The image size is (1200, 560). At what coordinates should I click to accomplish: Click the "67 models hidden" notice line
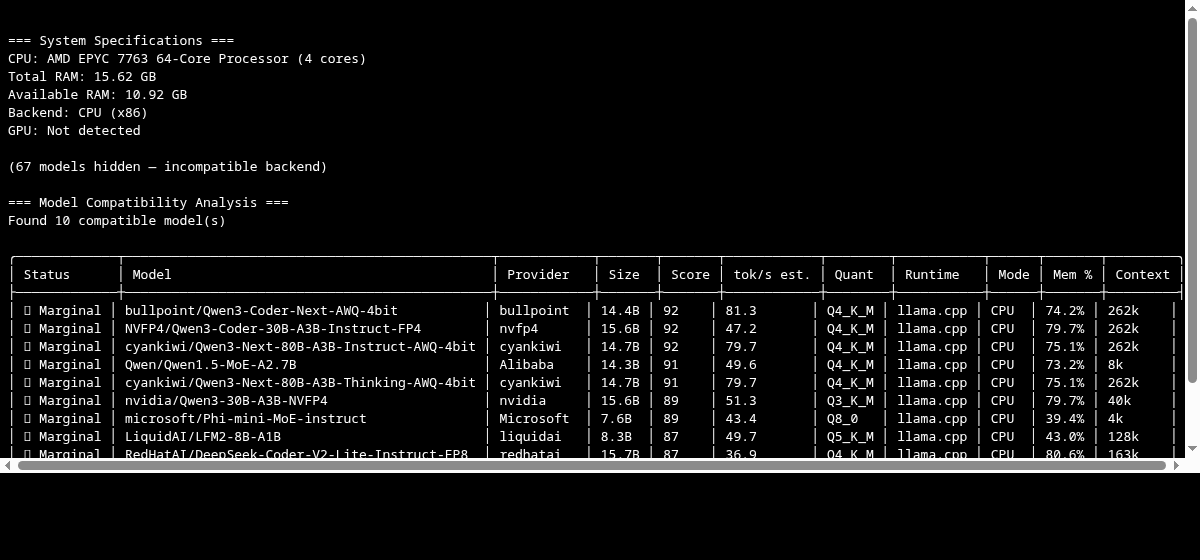pyautogui.click(x=167, y=167)
